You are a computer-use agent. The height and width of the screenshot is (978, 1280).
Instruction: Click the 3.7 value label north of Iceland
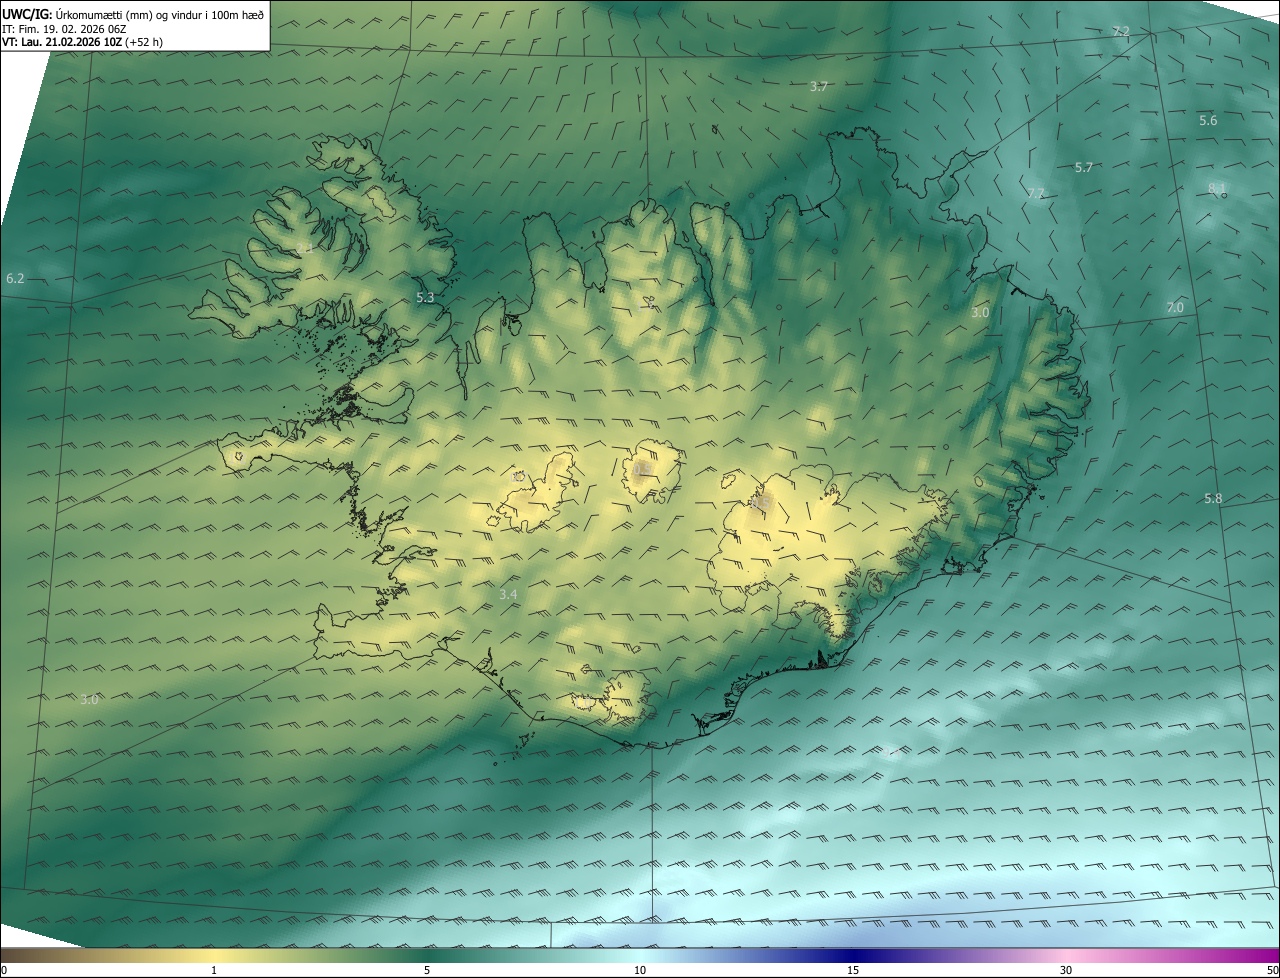pyautogui.click(x=818, y=87)
